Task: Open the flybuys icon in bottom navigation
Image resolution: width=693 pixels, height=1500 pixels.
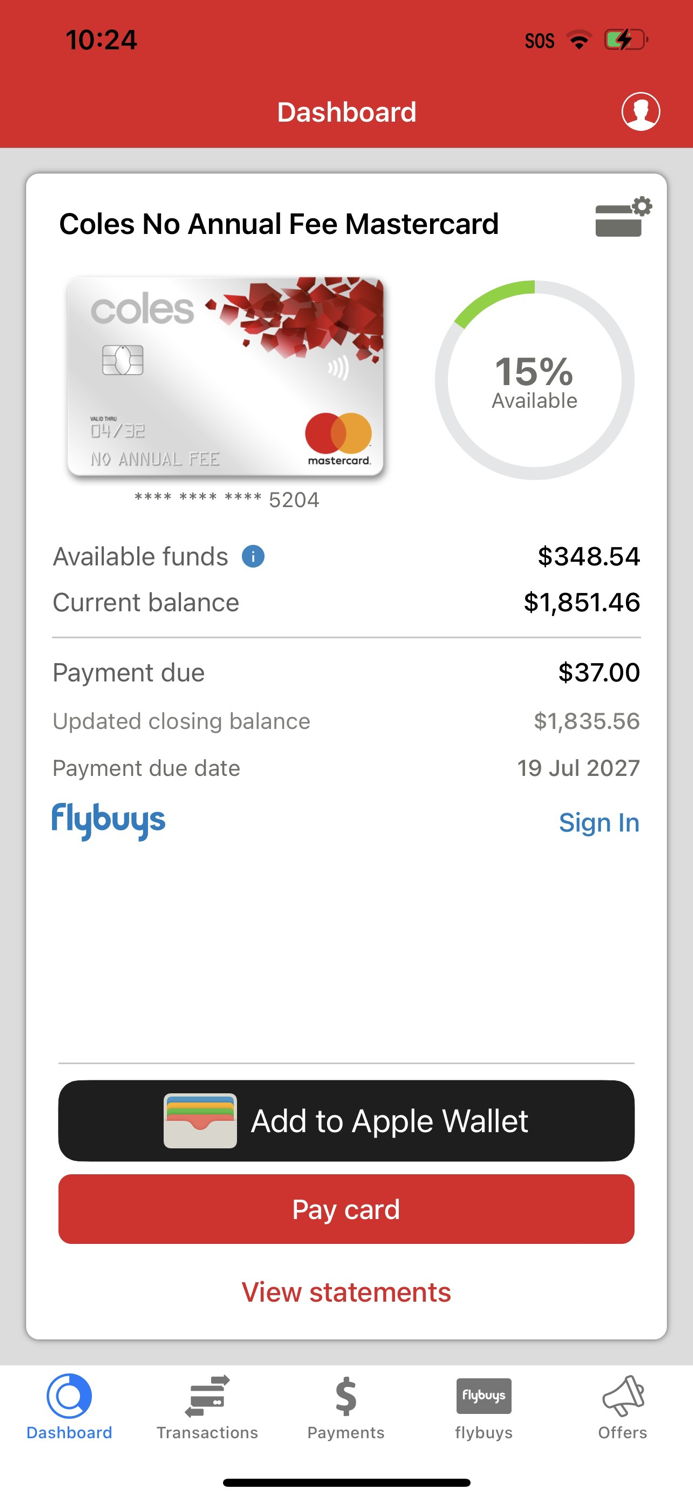Action: click(x=483, y=1396)
